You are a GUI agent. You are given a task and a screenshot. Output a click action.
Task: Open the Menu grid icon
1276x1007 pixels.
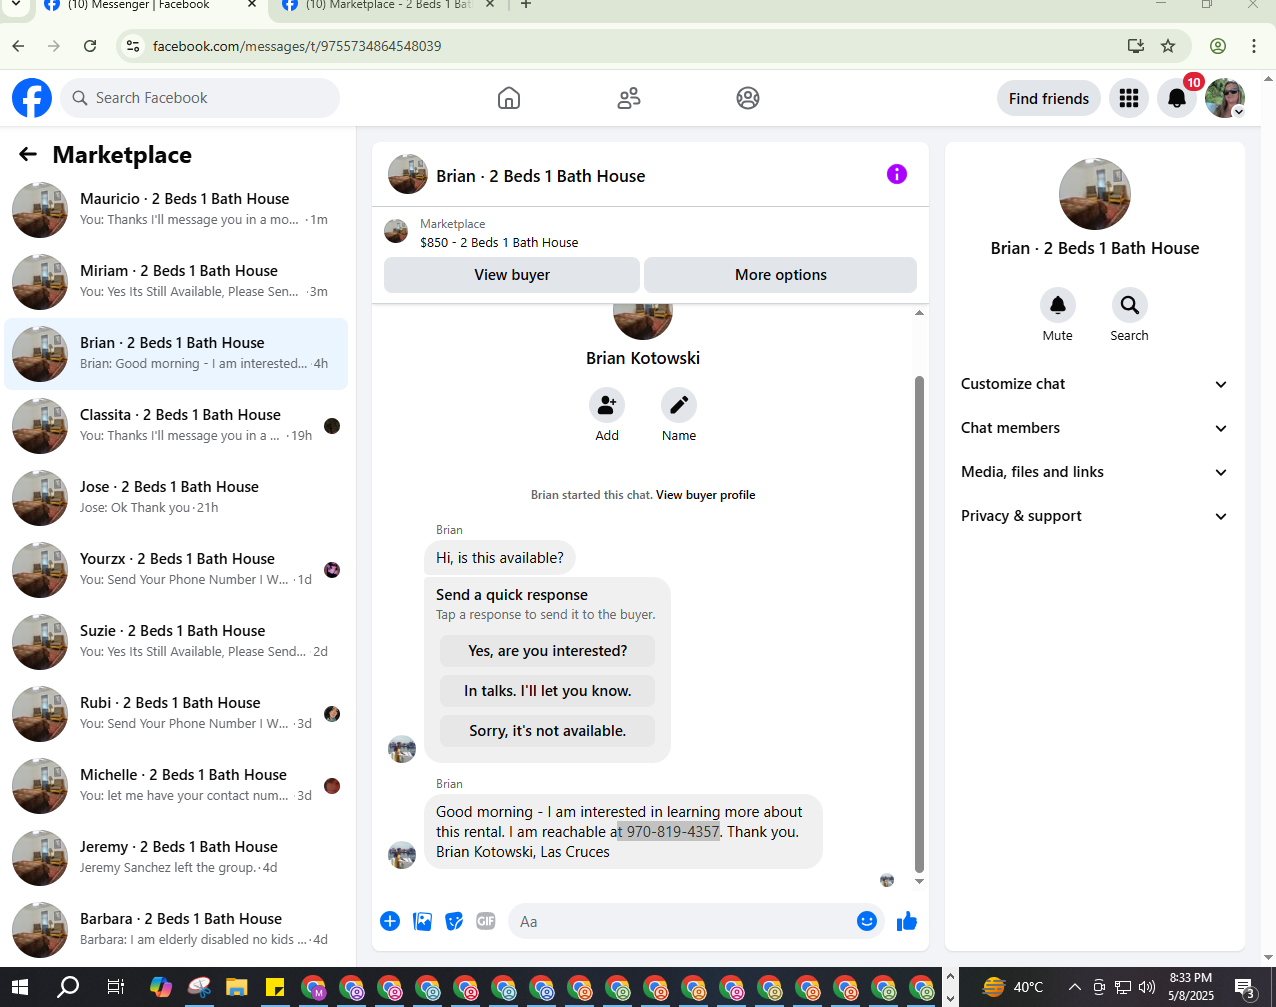point(1129,98)
